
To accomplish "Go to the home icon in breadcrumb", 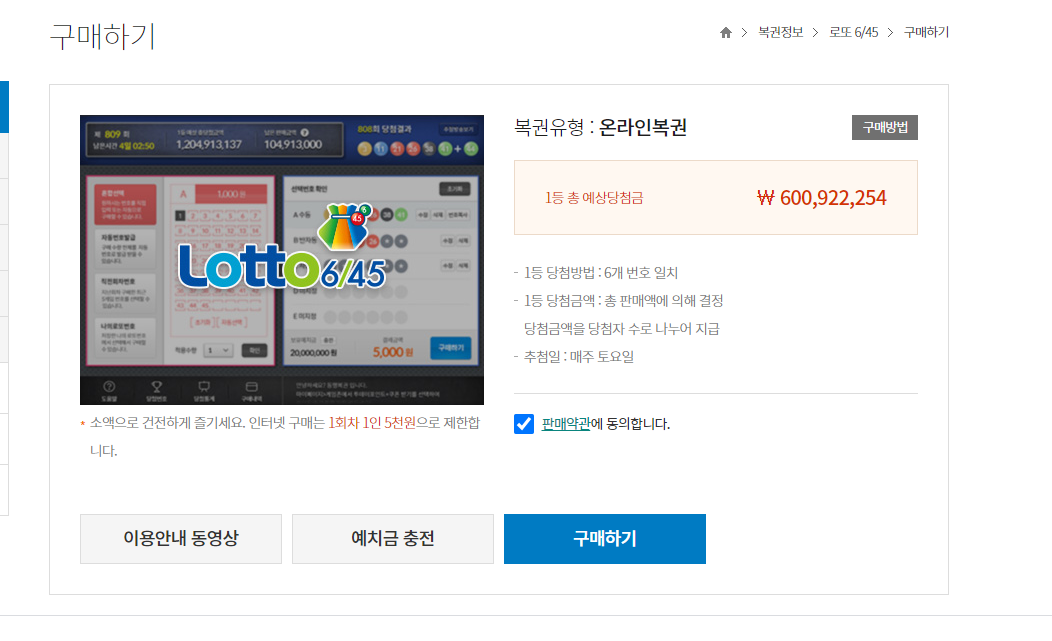I will 725,32.
